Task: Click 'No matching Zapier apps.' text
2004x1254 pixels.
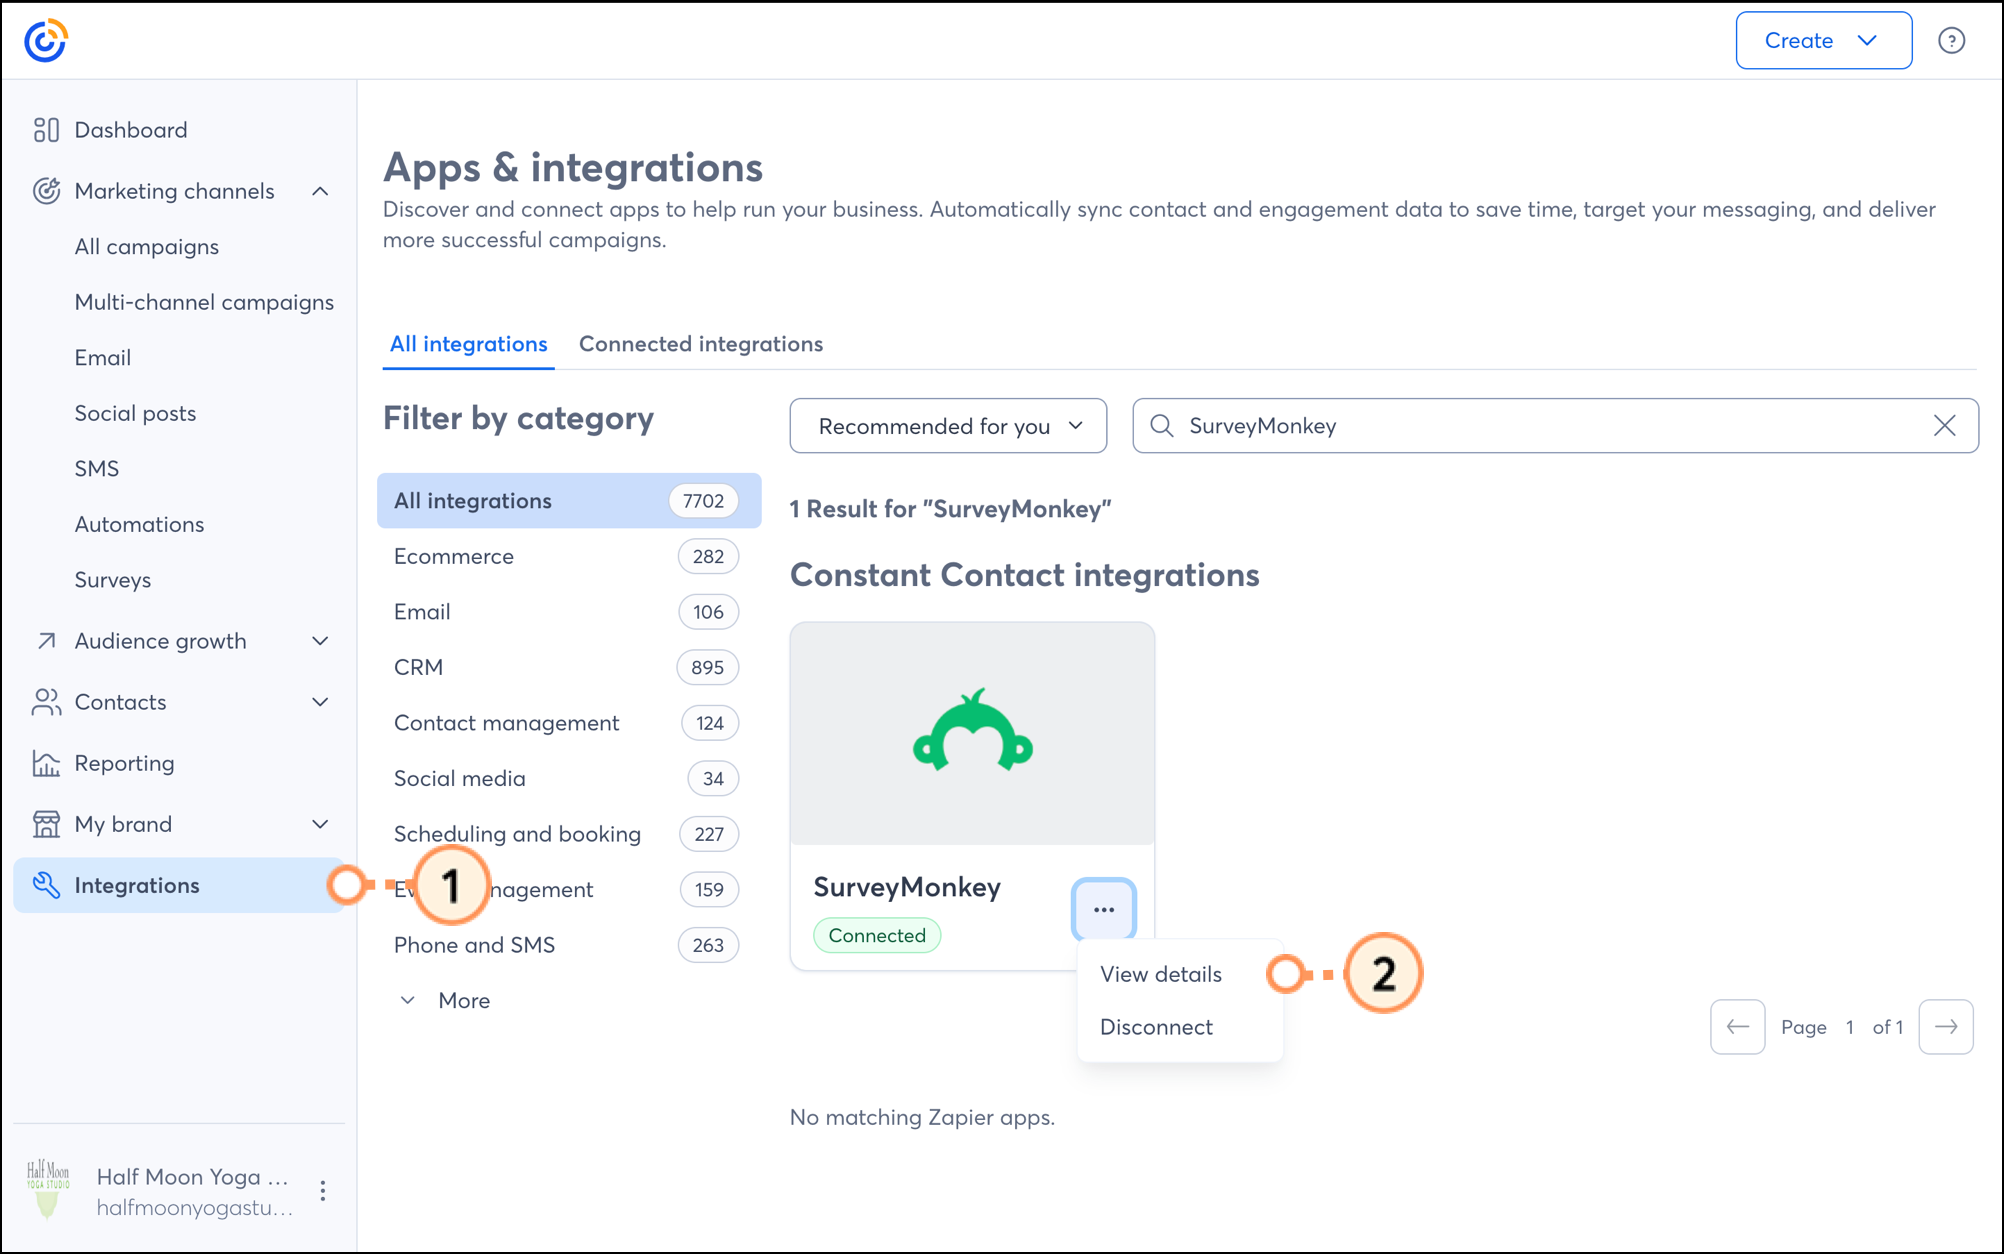Action: (x=922, y=1117)
